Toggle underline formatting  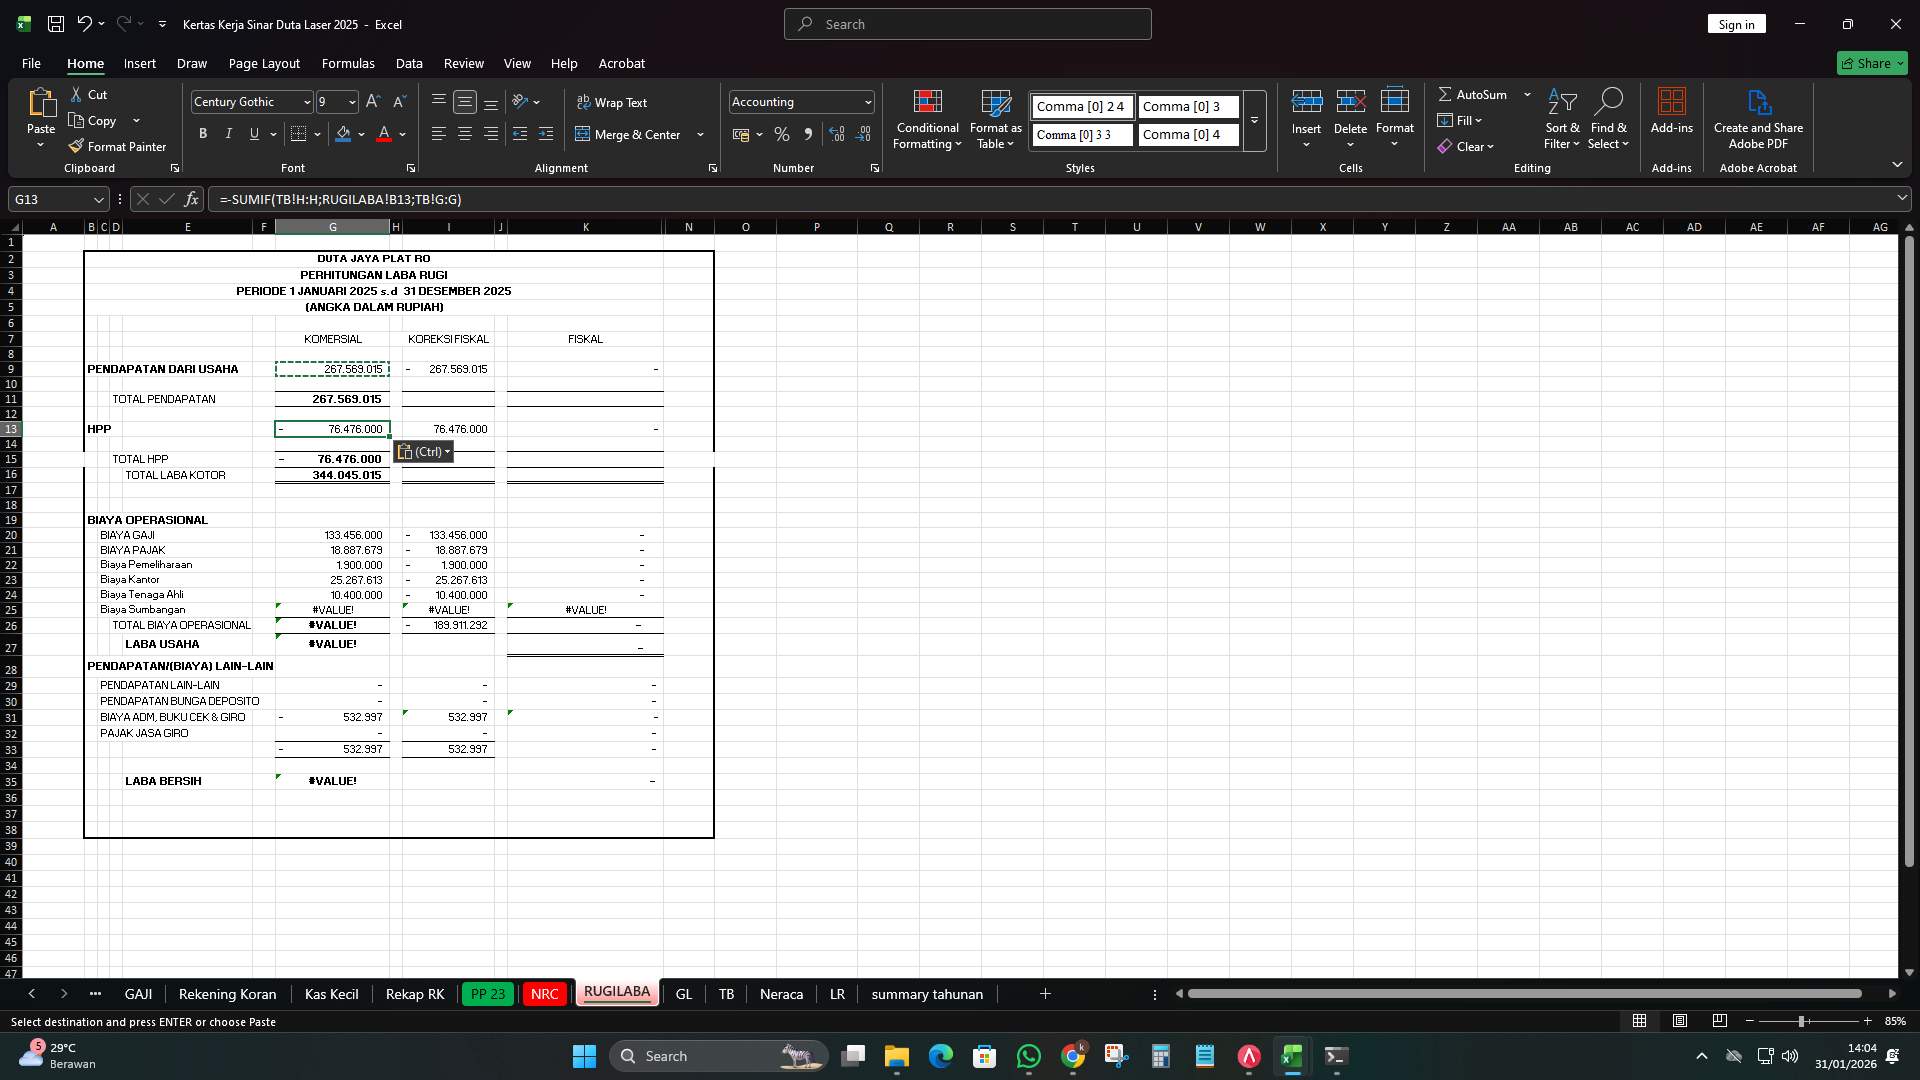point(253,133)
